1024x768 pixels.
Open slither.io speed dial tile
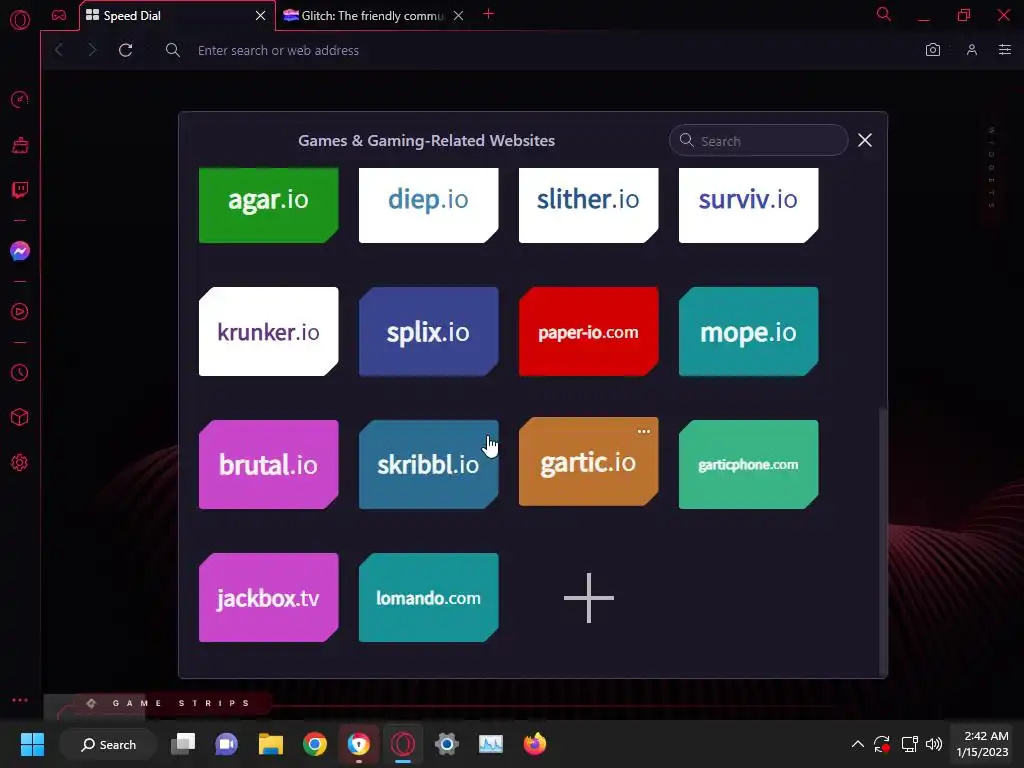(x=588, y=205)
